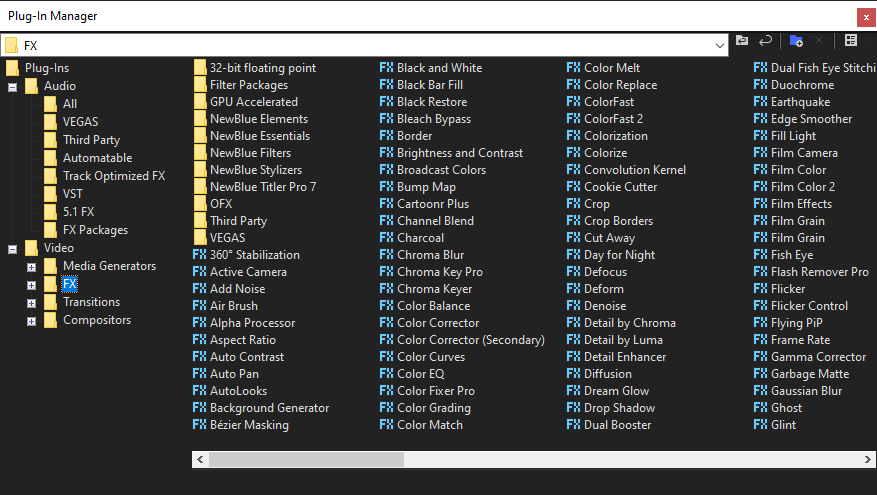Open the GPU Accelerated folder
Screen dimensions: 877x495
(x=200, y=102)
